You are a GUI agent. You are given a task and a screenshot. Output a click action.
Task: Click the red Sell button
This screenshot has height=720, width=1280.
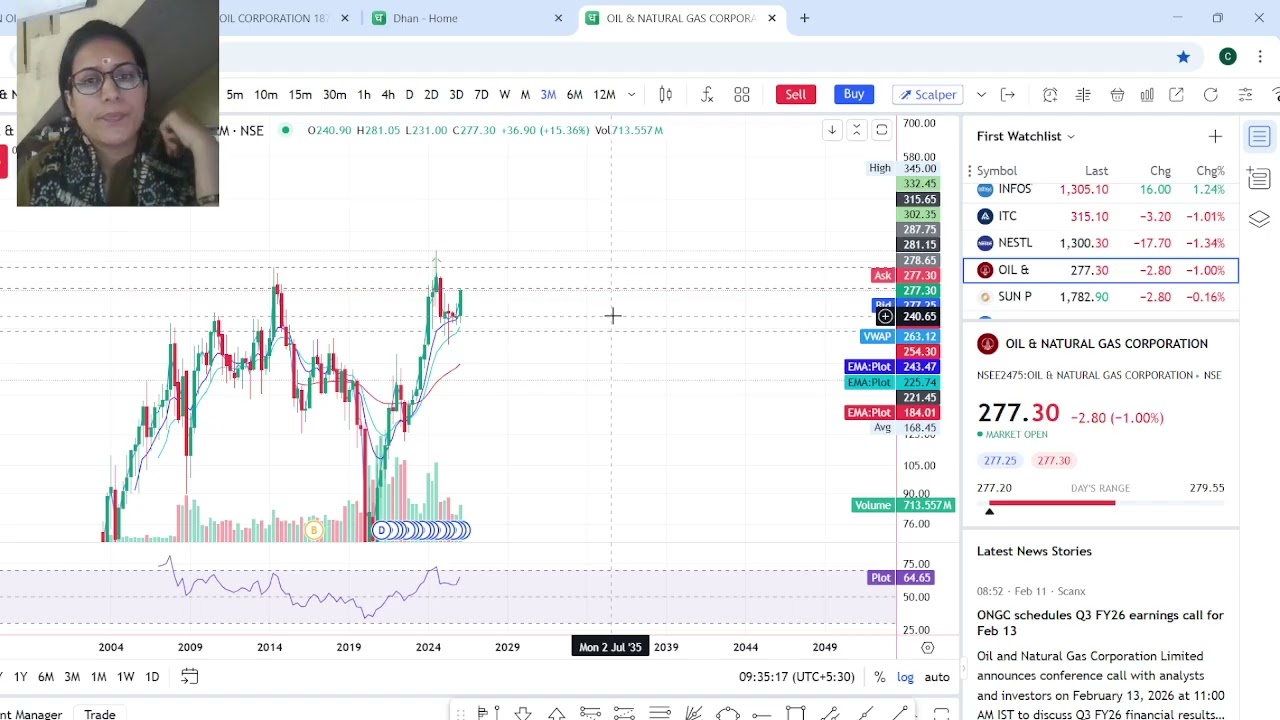point(795,94)
